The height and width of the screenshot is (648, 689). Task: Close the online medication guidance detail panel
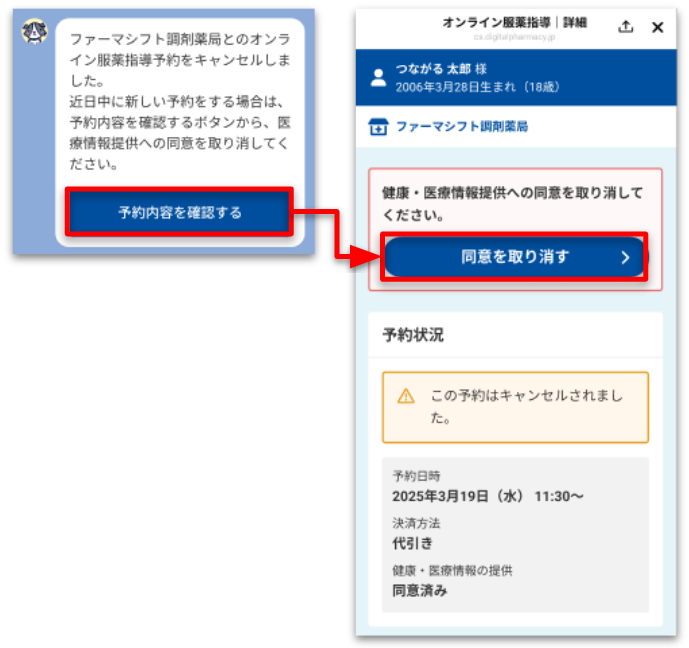click(x=657, y=27)
